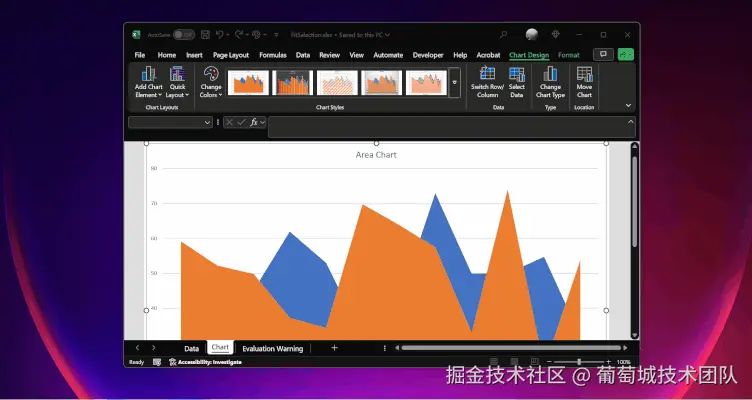Add a new sheet with plus button

point(334,348)
